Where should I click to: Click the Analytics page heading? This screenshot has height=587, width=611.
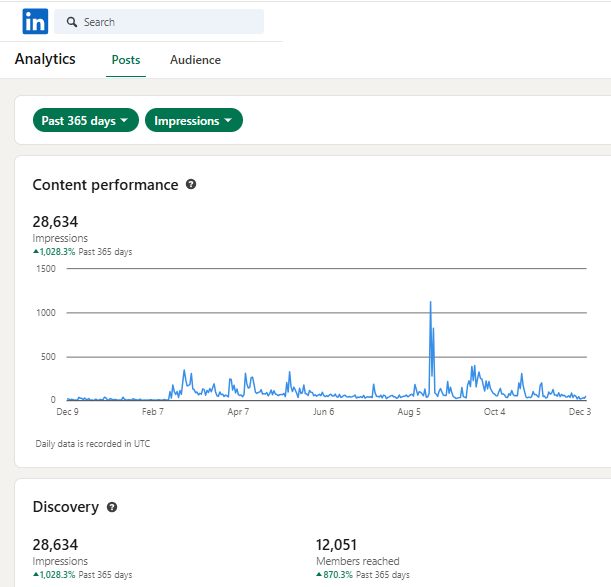(45, 59)
